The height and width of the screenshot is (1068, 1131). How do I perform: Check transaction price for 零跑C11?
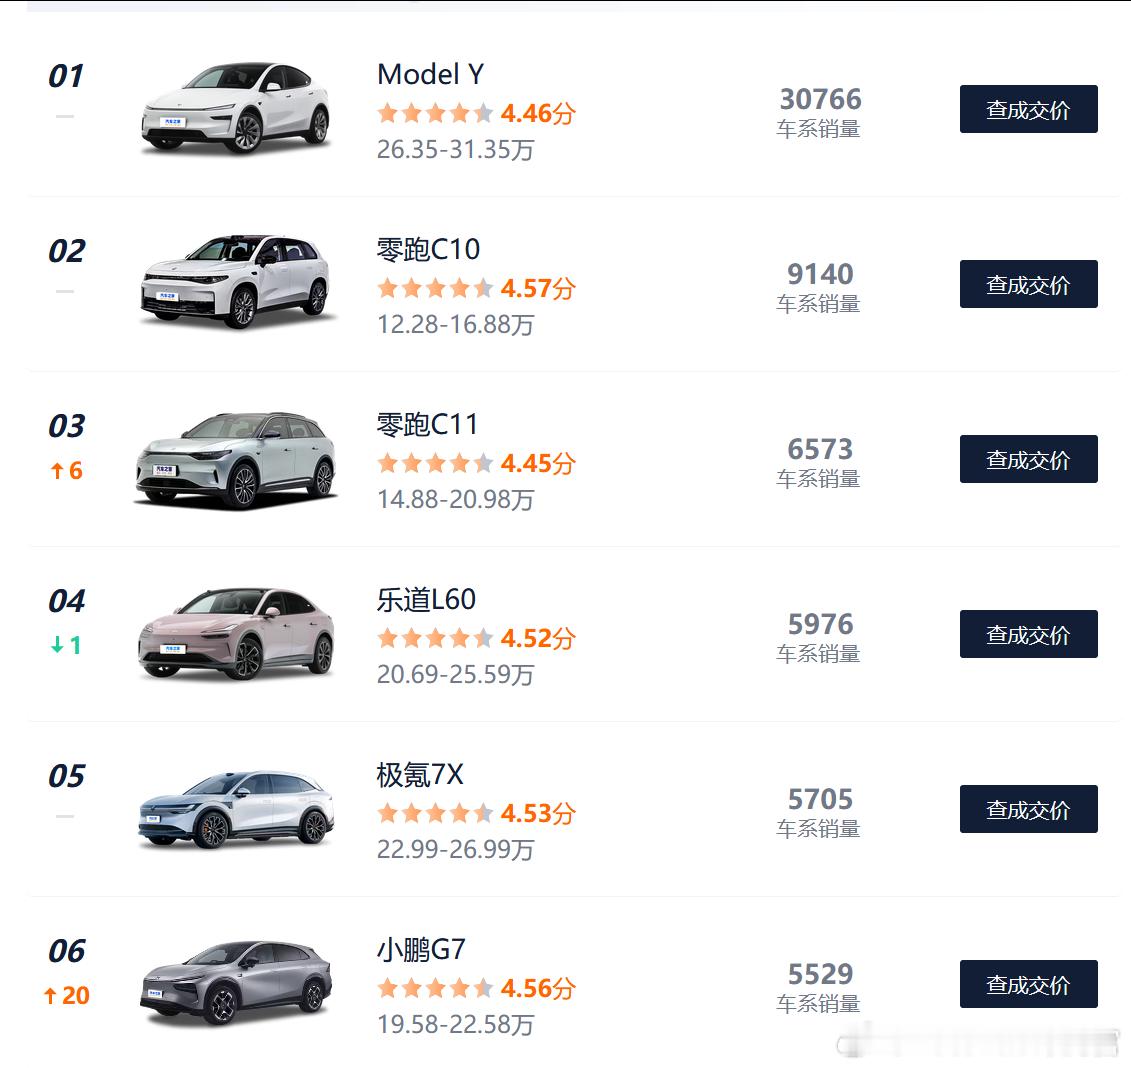(x=1029, y=459)
